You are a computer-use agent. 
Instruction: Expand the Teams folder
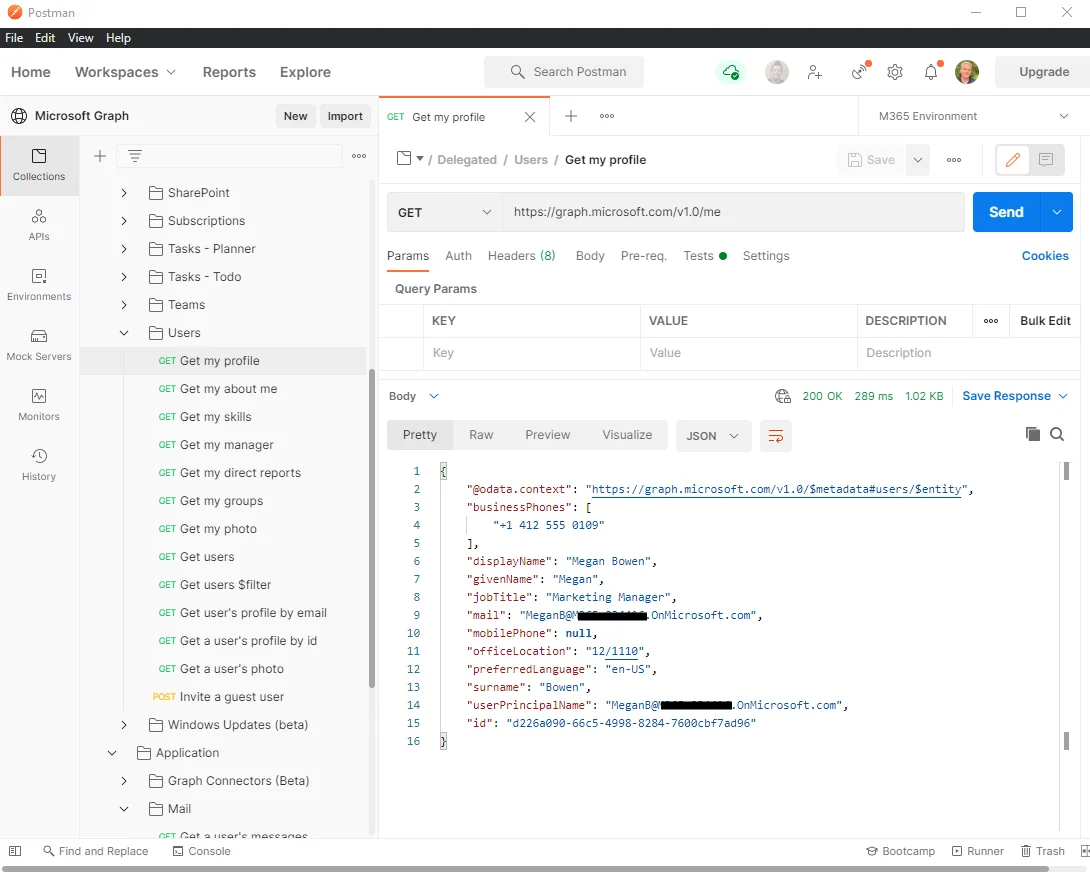(x=123, y=305)
